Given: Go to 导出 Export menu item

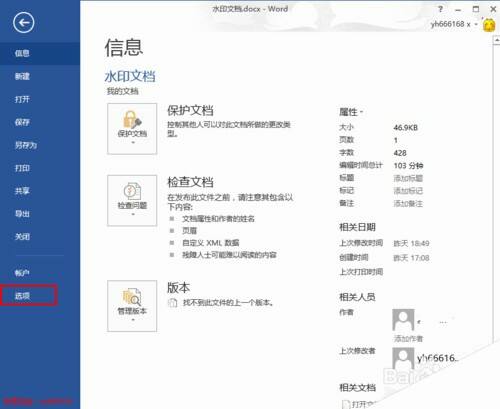Looking at the screenshot, I should click(x=22, y=214).
